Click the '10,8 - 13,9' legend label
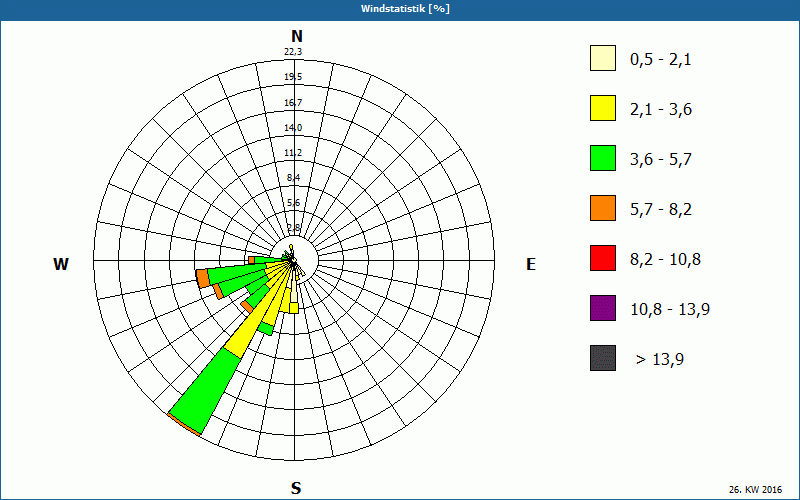Viewport: 800px width, 500px height. pyautogui.click(x=670, y=310)
